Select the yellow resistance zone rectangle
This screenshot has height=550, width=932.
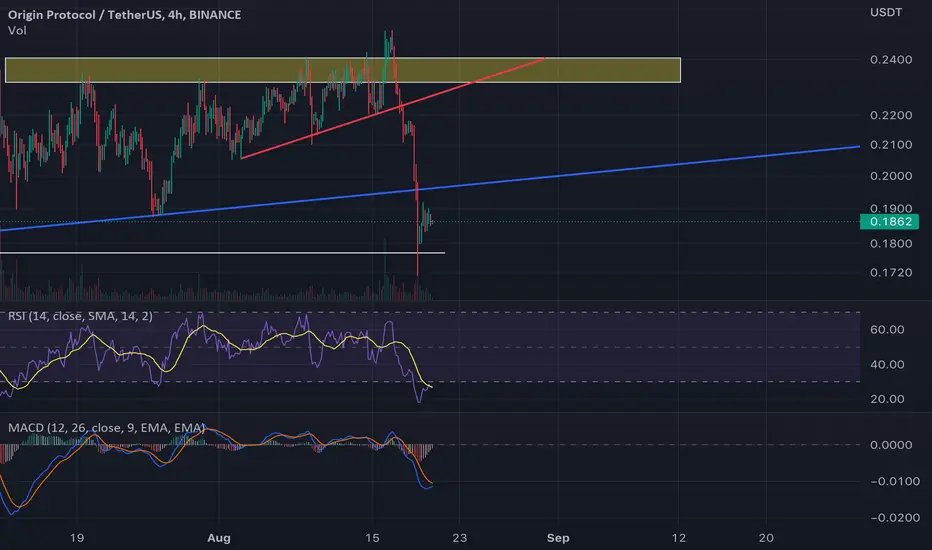pyautogui.click(x=343, y=70)
